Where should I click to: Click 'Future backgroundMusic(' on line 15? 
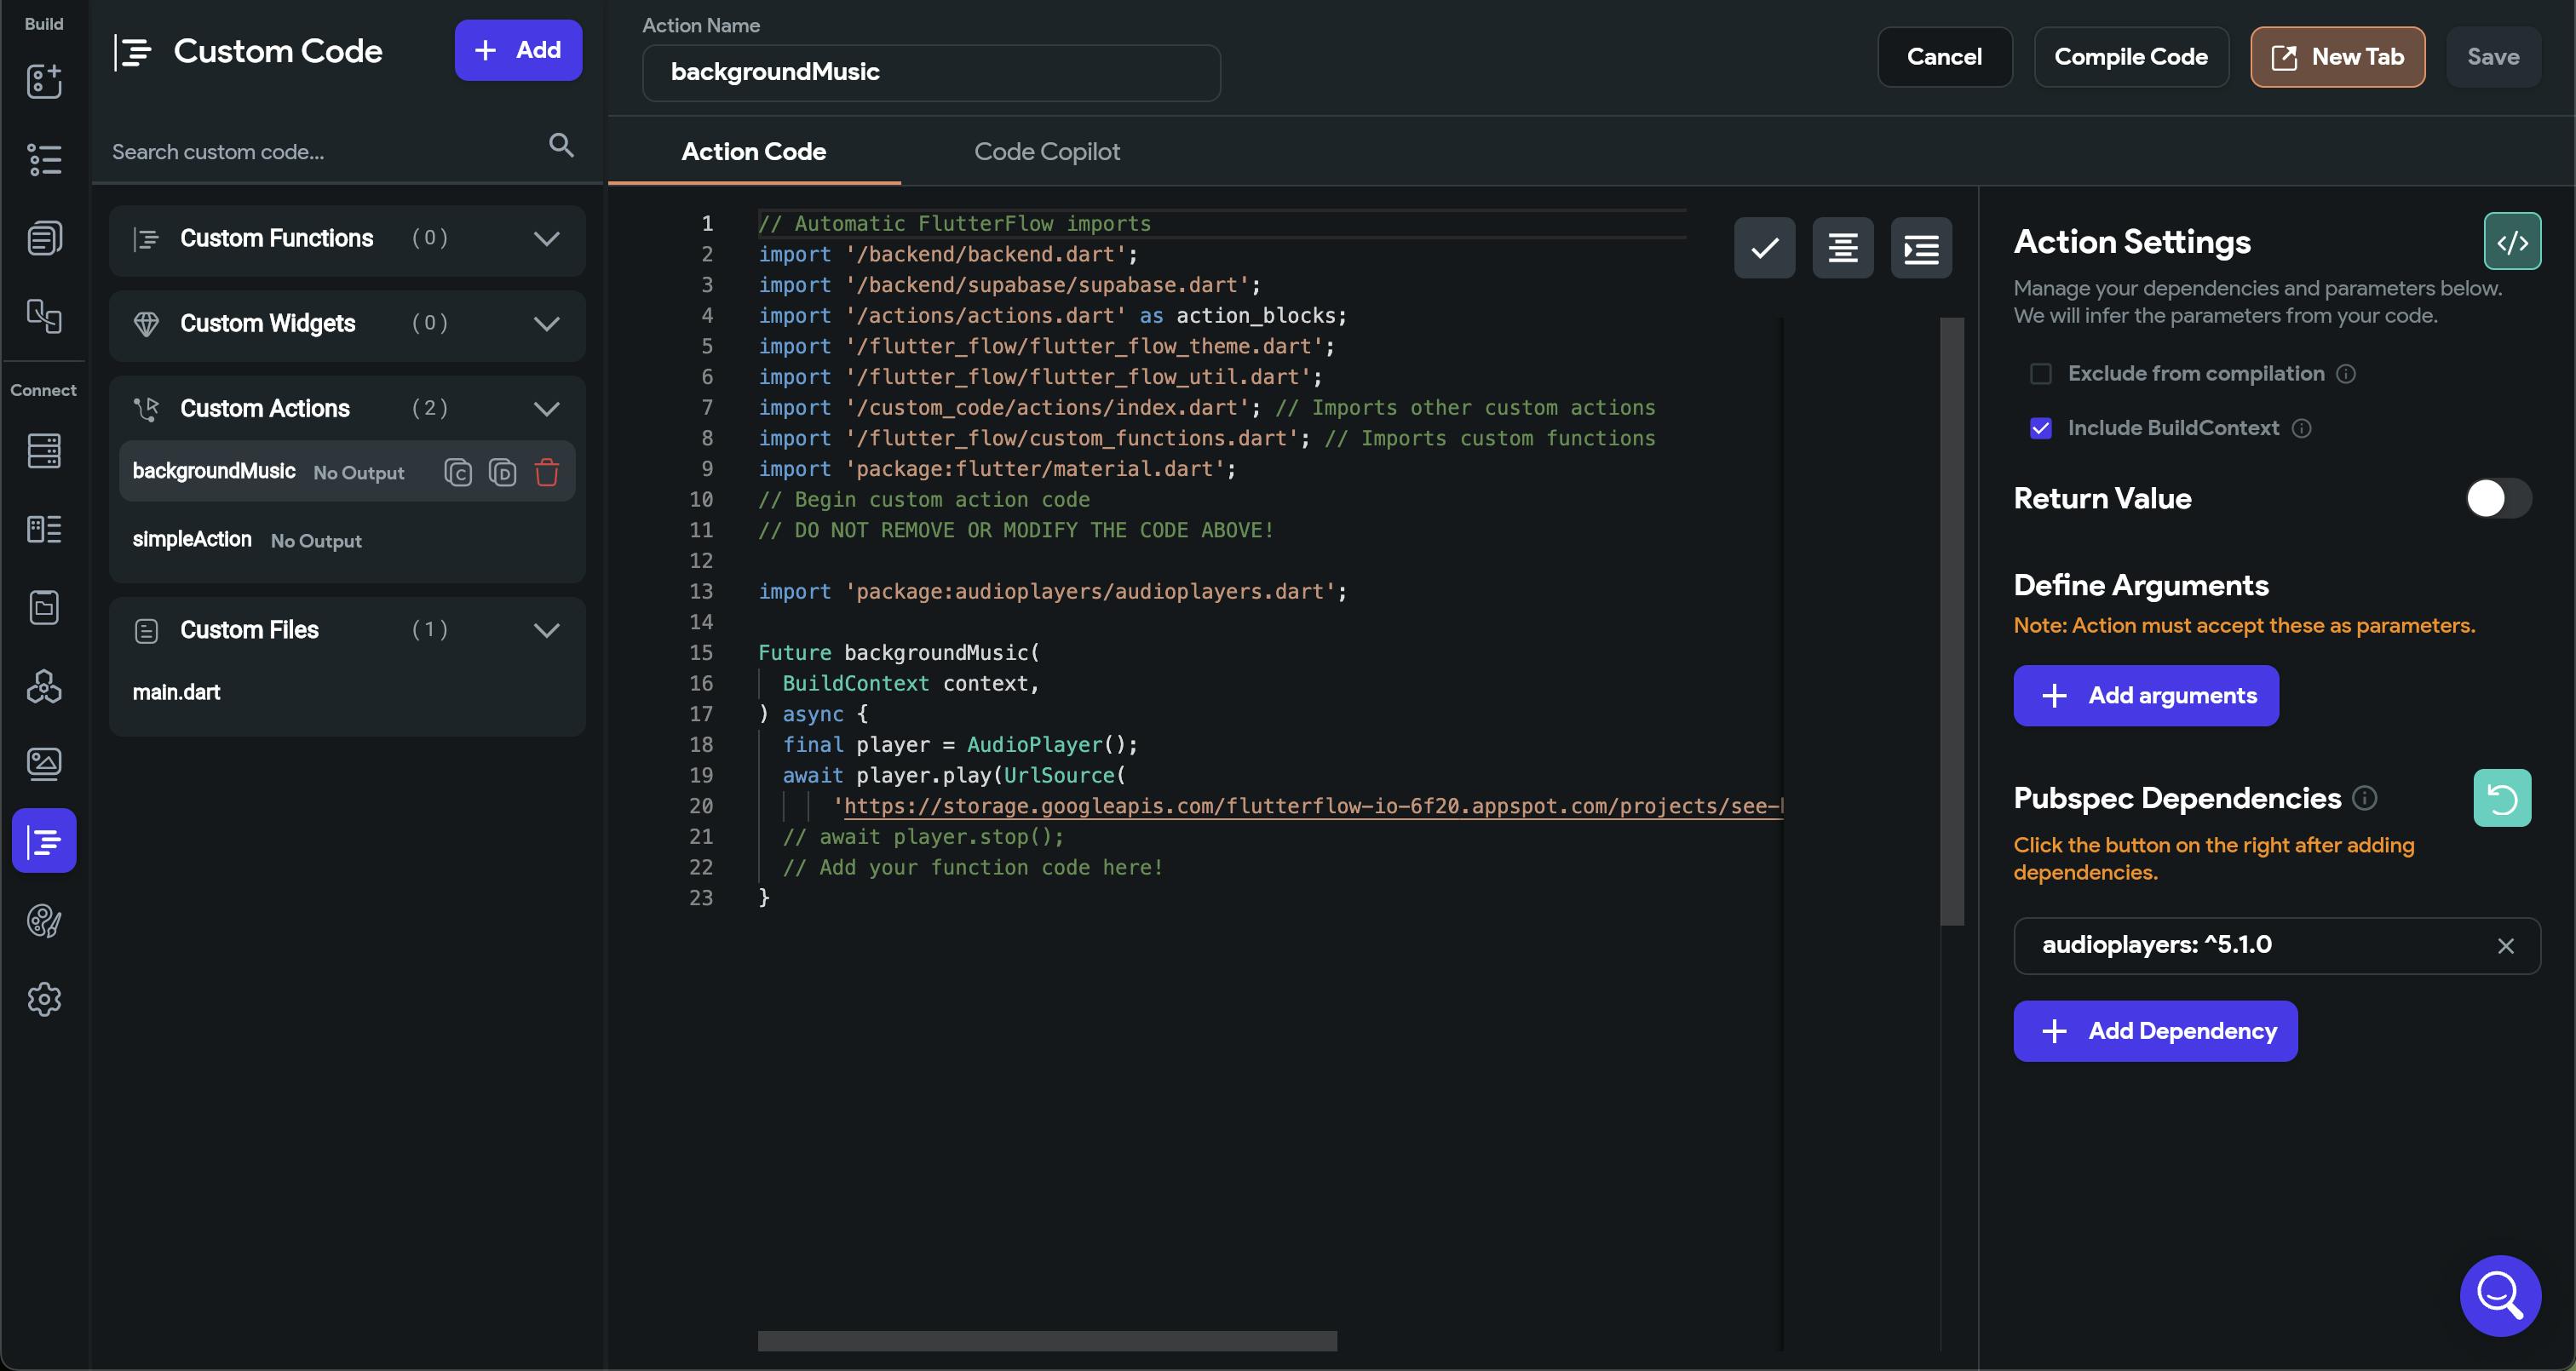point(898,653)
